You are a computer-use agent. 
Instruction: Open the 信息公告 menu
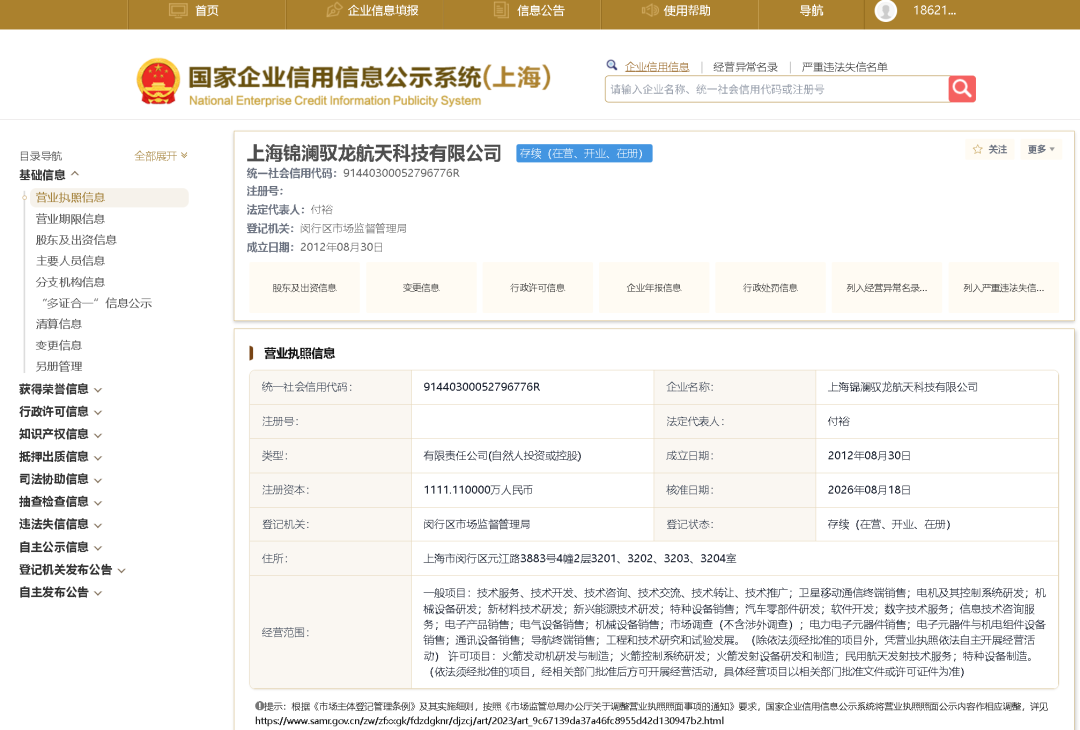coord(541,10)
